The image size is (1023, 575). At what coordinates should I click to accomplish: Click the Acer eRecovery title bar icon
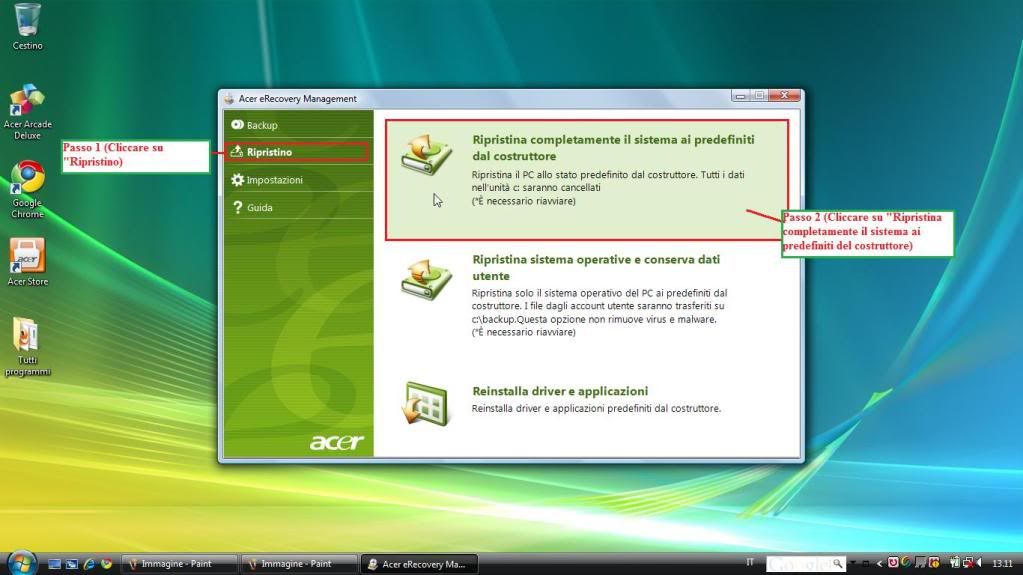(228, 99)
